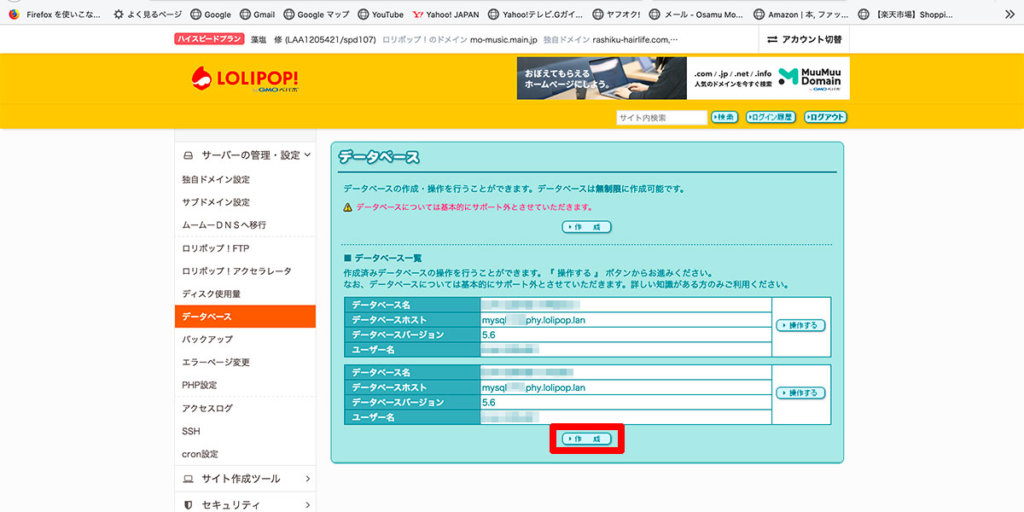Select 独自ドメイン設定 in sidebar

(x=216, y=180)
